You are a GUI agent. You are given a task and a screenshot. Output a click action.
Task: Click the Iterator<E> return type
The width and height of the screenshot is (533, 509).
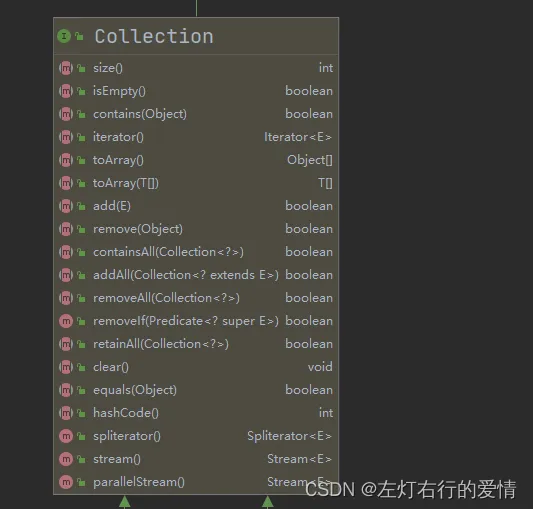(298, 137)
